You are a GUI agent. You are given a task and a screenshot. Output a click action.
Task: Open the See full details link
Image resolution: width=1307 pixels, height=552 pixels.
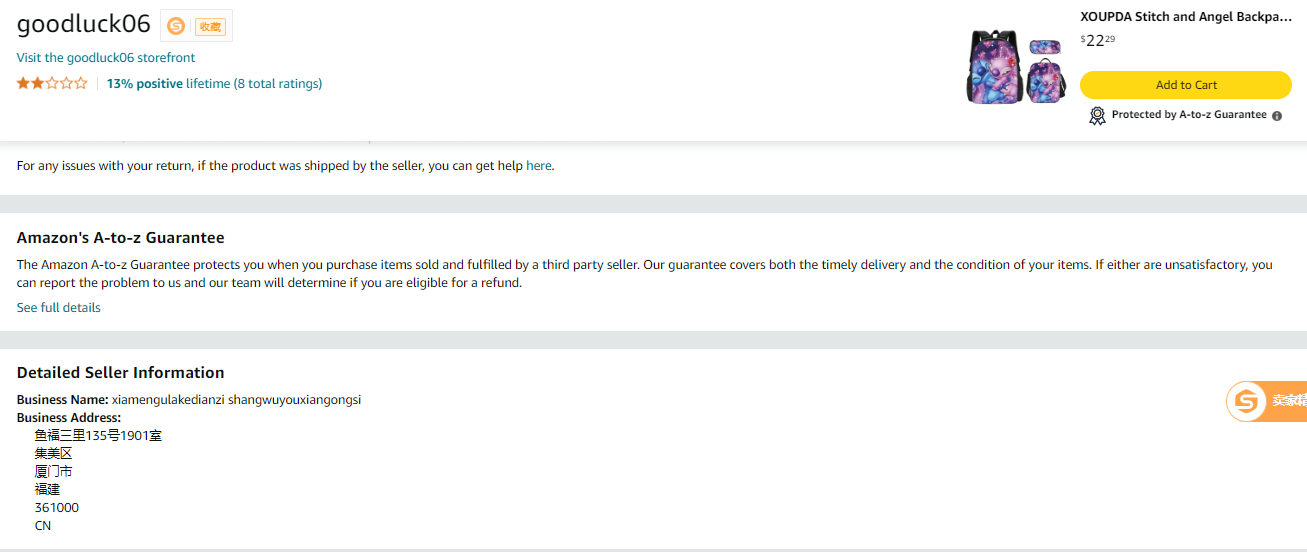59,308
